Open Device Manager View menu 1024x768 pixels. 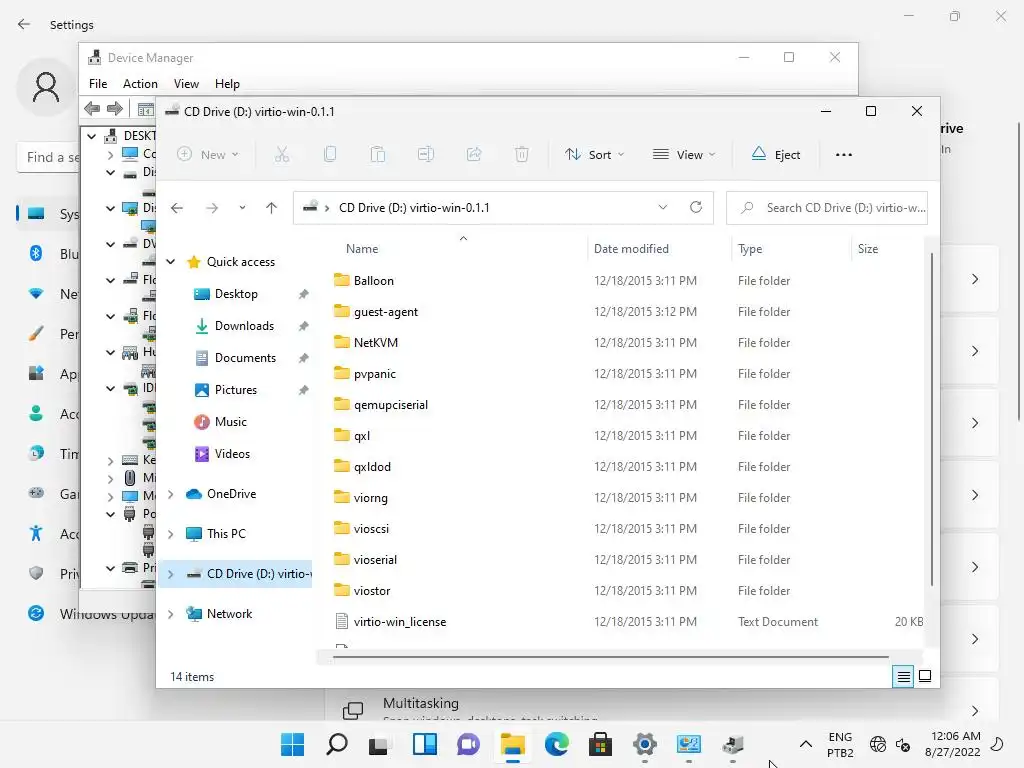(186, 84)
